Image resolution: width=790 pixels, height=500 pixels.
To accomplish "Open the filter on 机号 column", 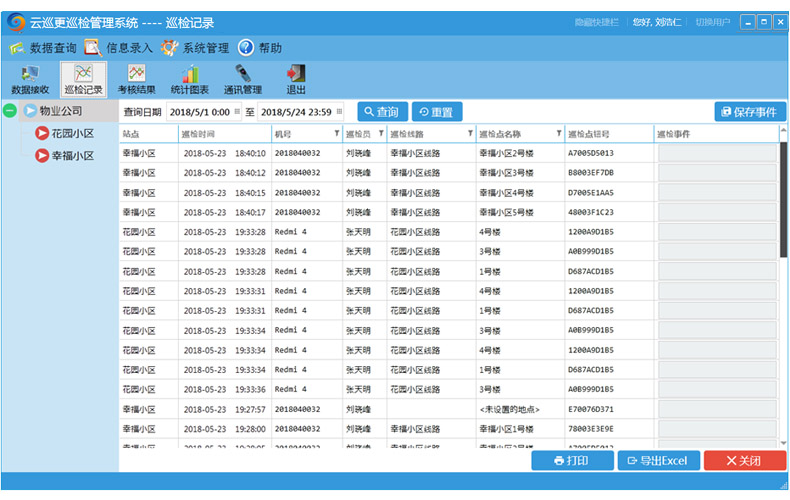I will (x=337, y=134).
